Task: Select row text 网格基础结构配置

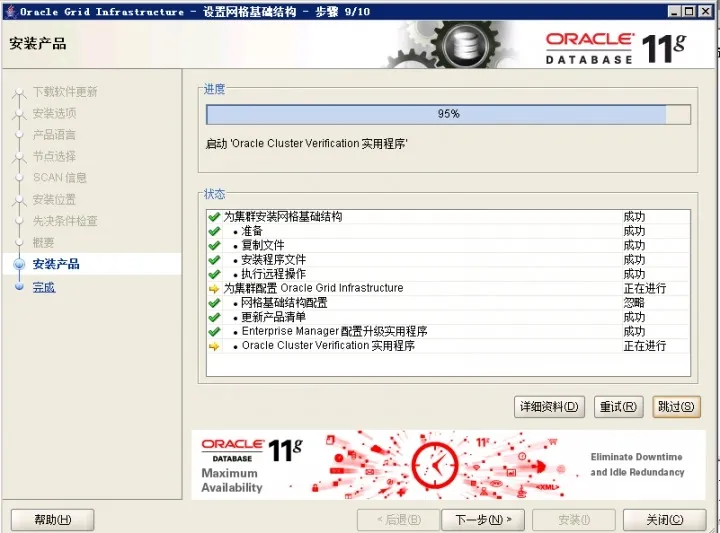Action: [284, 303]
